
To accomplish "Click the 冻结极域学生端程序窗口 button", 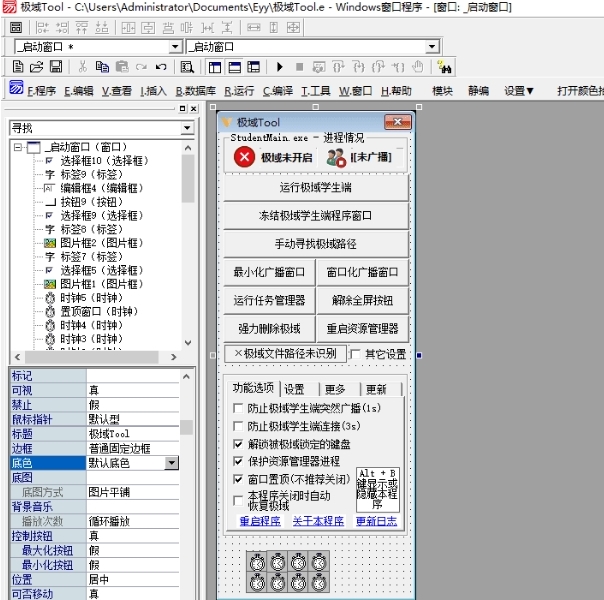I will click(x=316, y=216).
